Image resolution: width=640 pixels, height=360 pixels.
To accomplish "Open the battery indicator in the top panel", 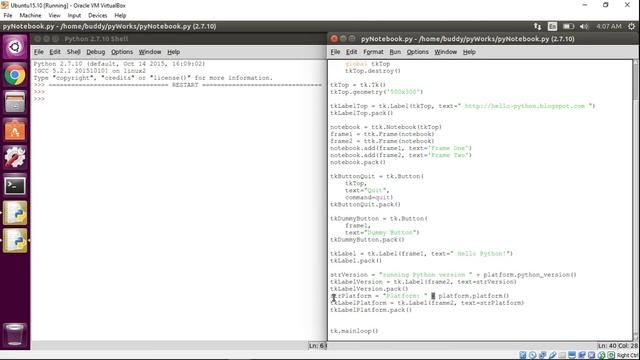I will 568,26.
